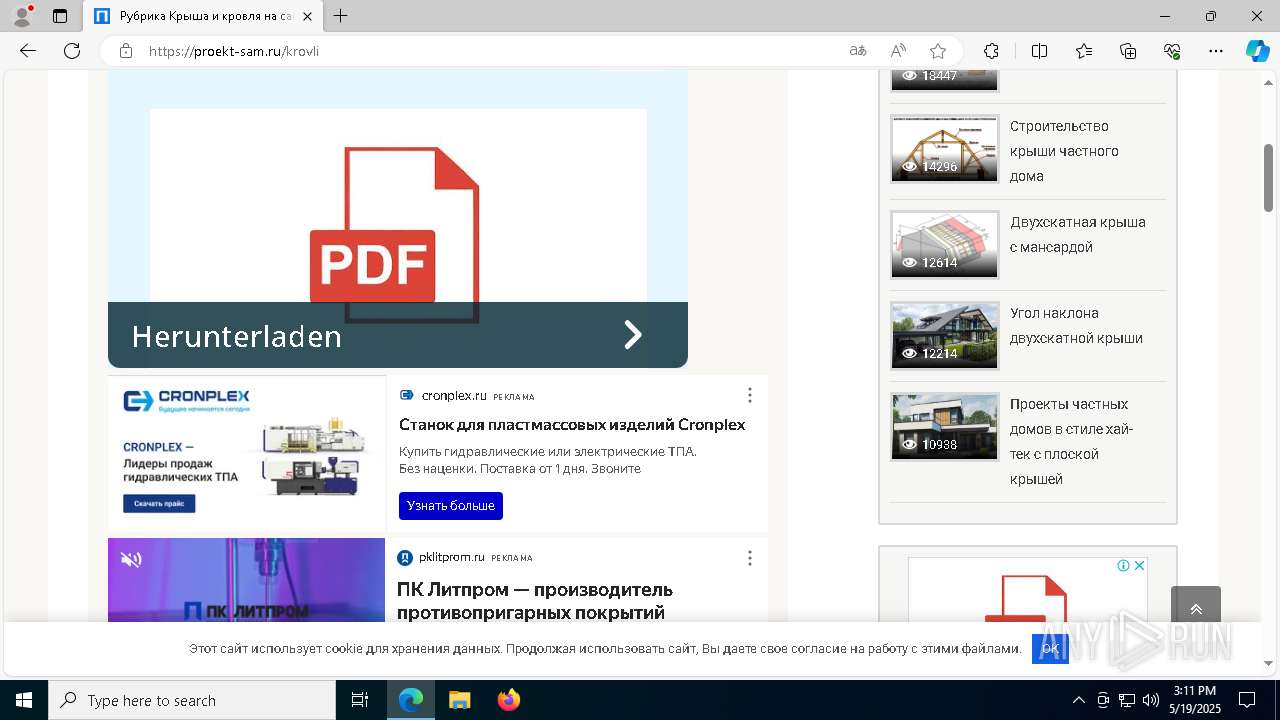Image resolution: width=1280 pixels, height=720 pixels.
Task: Open Microsoft Edge from the taskbar
Action: tap(411, 700)
